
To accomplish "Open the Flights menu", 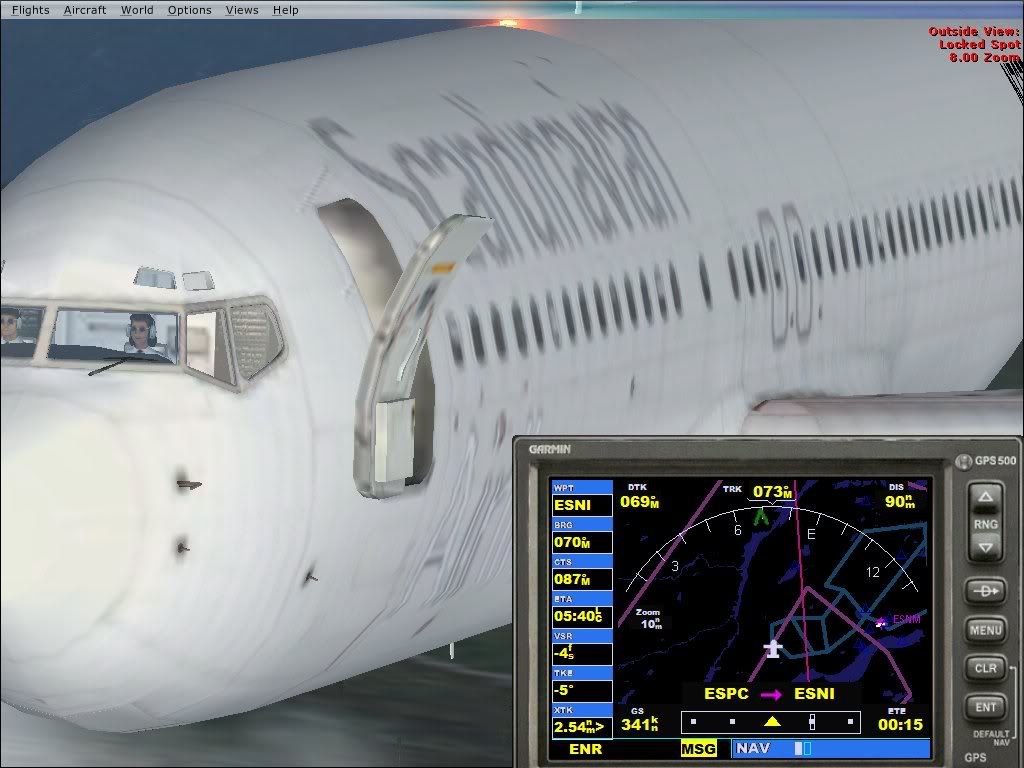I will click(x=30, y=10).
